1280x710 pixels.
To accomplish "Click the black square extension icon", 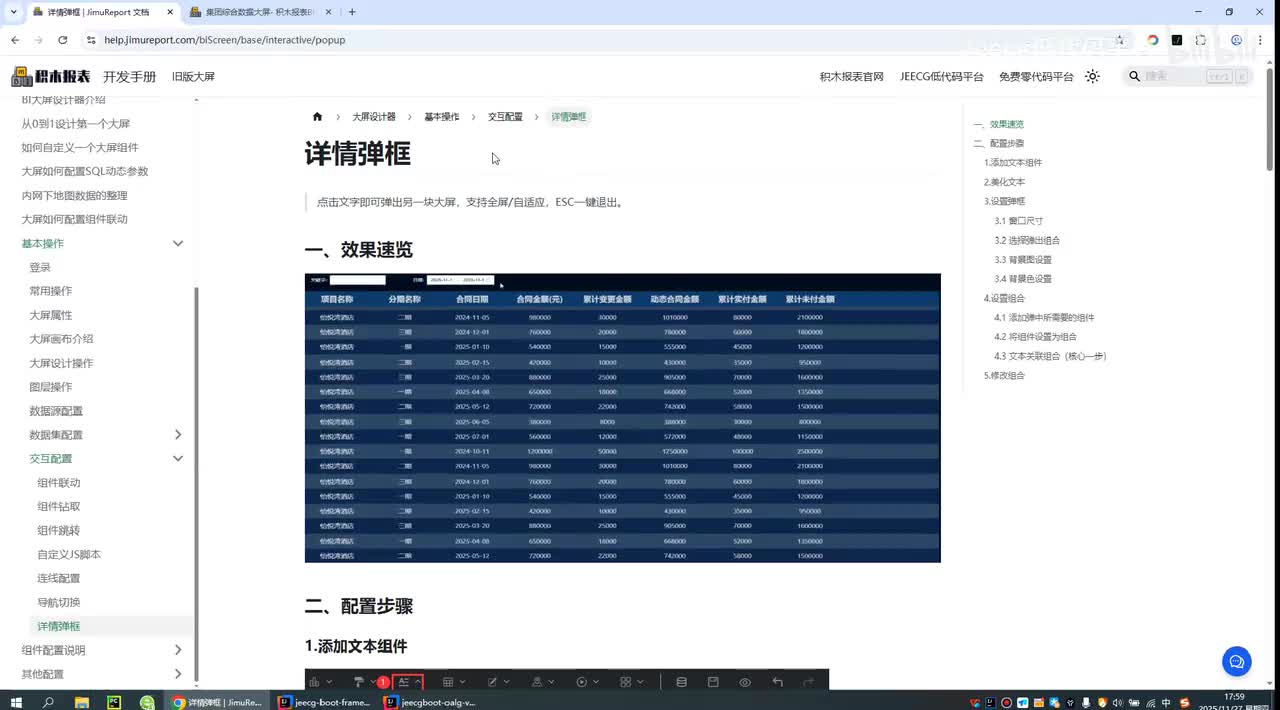I will pyautogui.click(x=1177, y=40).
